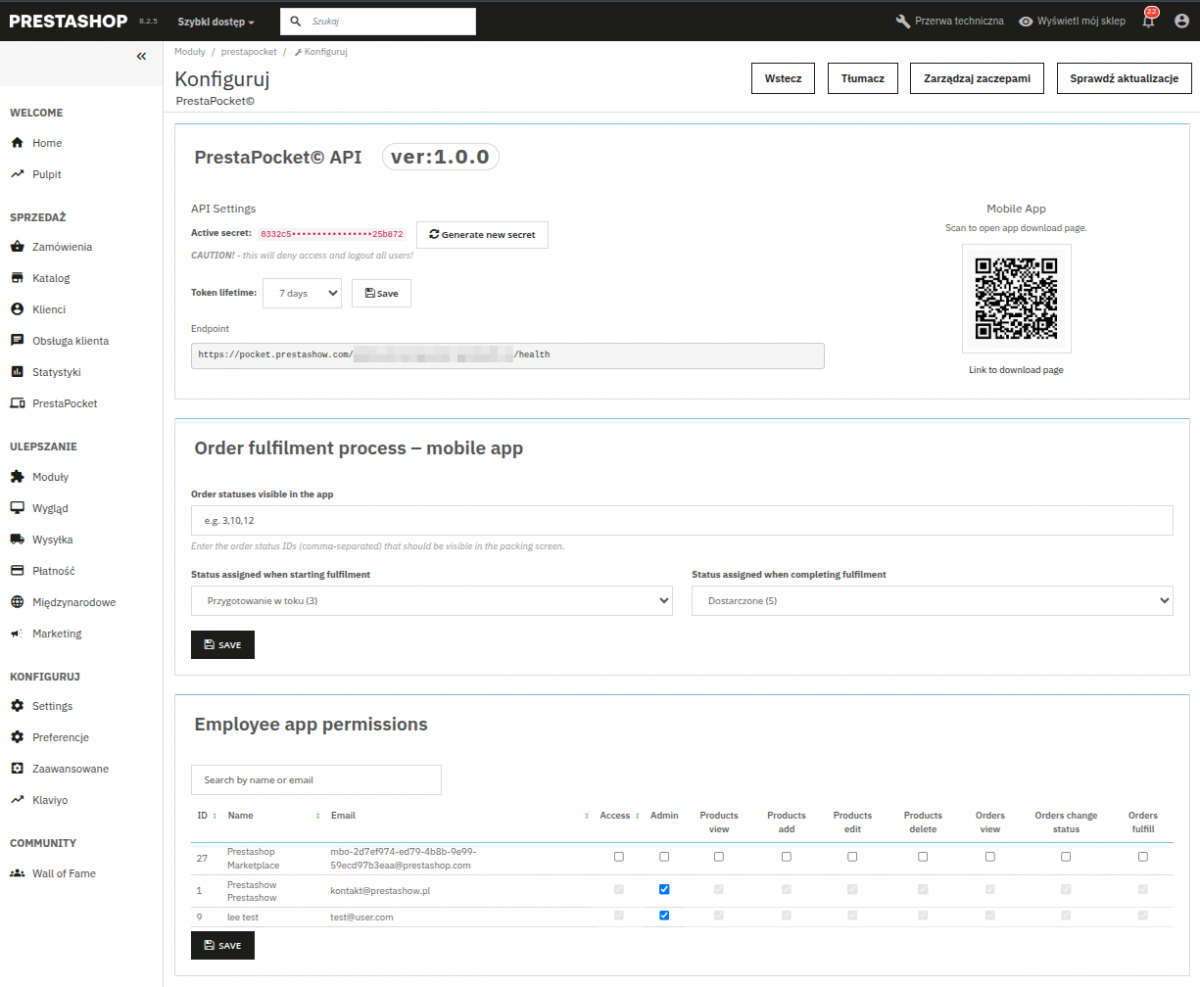Save the token lifetime setting
Screen dimensions: 1200x987
point(381,293)
